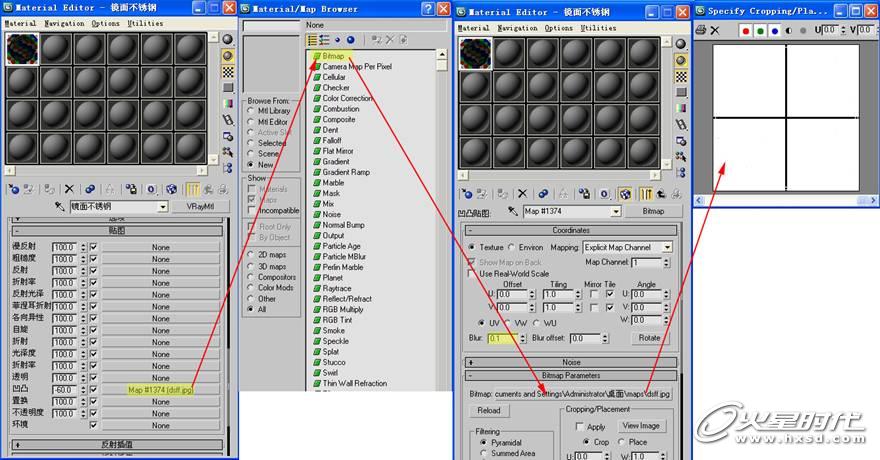Click printer icon in Specify Cropping window
Image resolution: width=880 pixels, height=460 pixels.
pyautogui.click(x=701, y=30)
